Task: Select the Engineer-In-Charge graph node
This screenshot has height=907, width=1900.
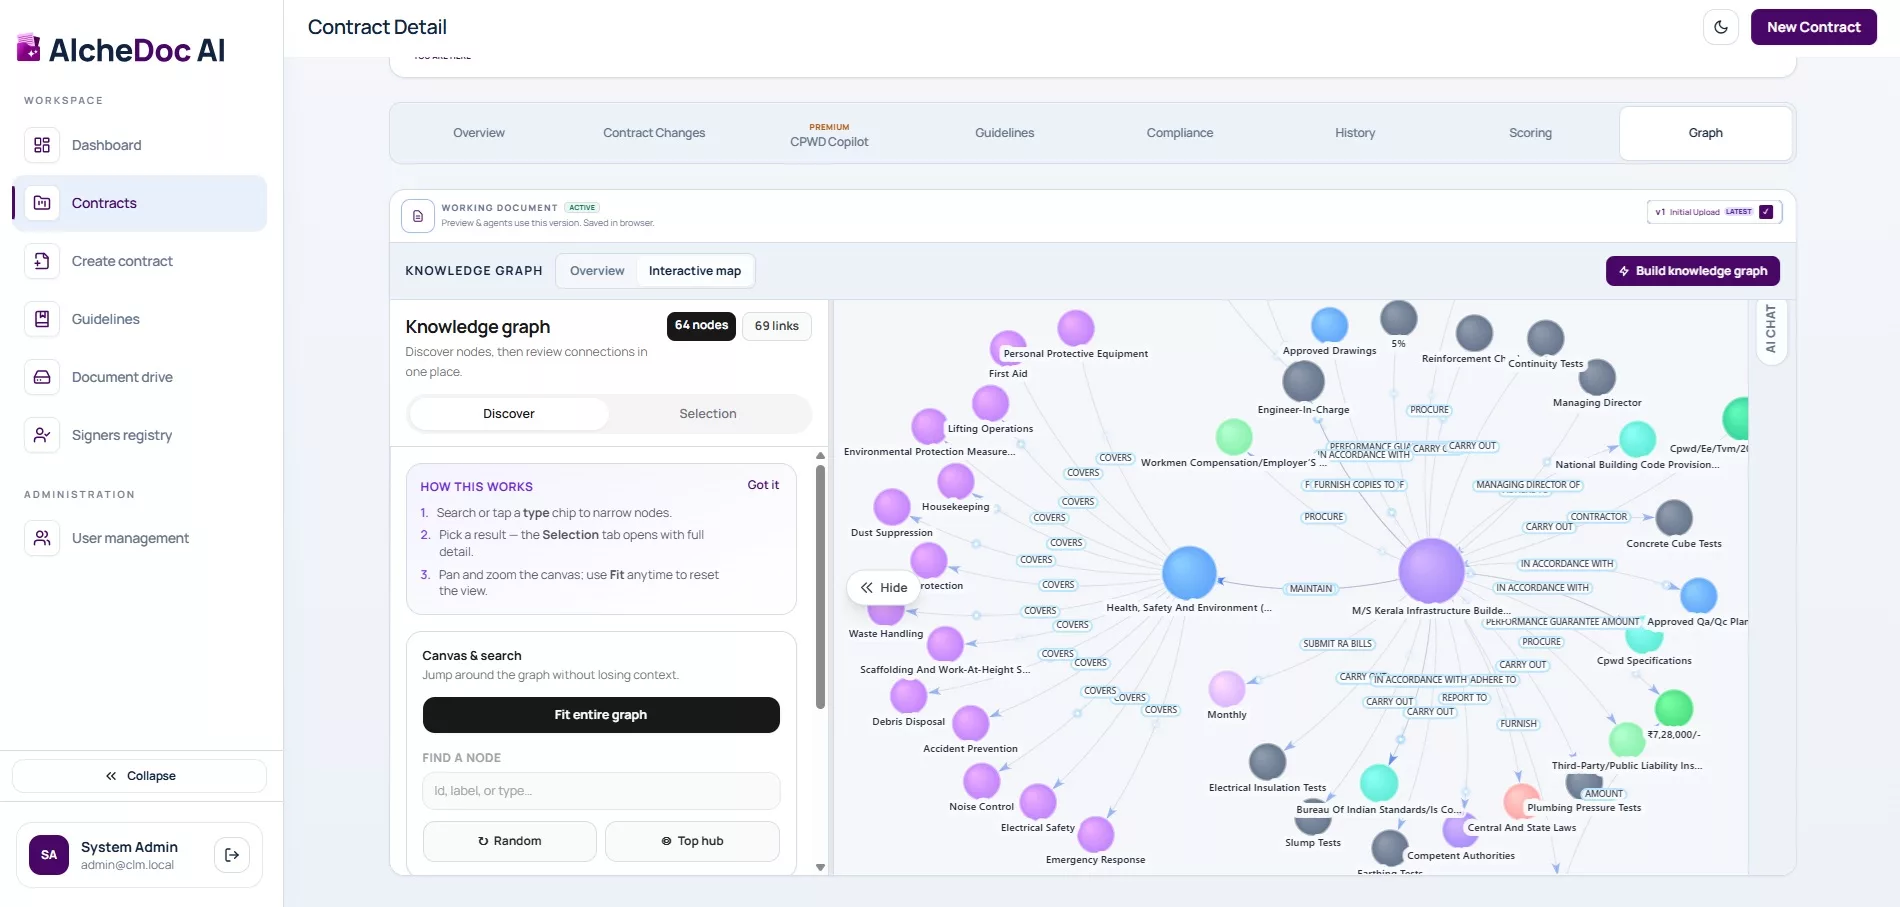Action: [x=1303, y=381]
